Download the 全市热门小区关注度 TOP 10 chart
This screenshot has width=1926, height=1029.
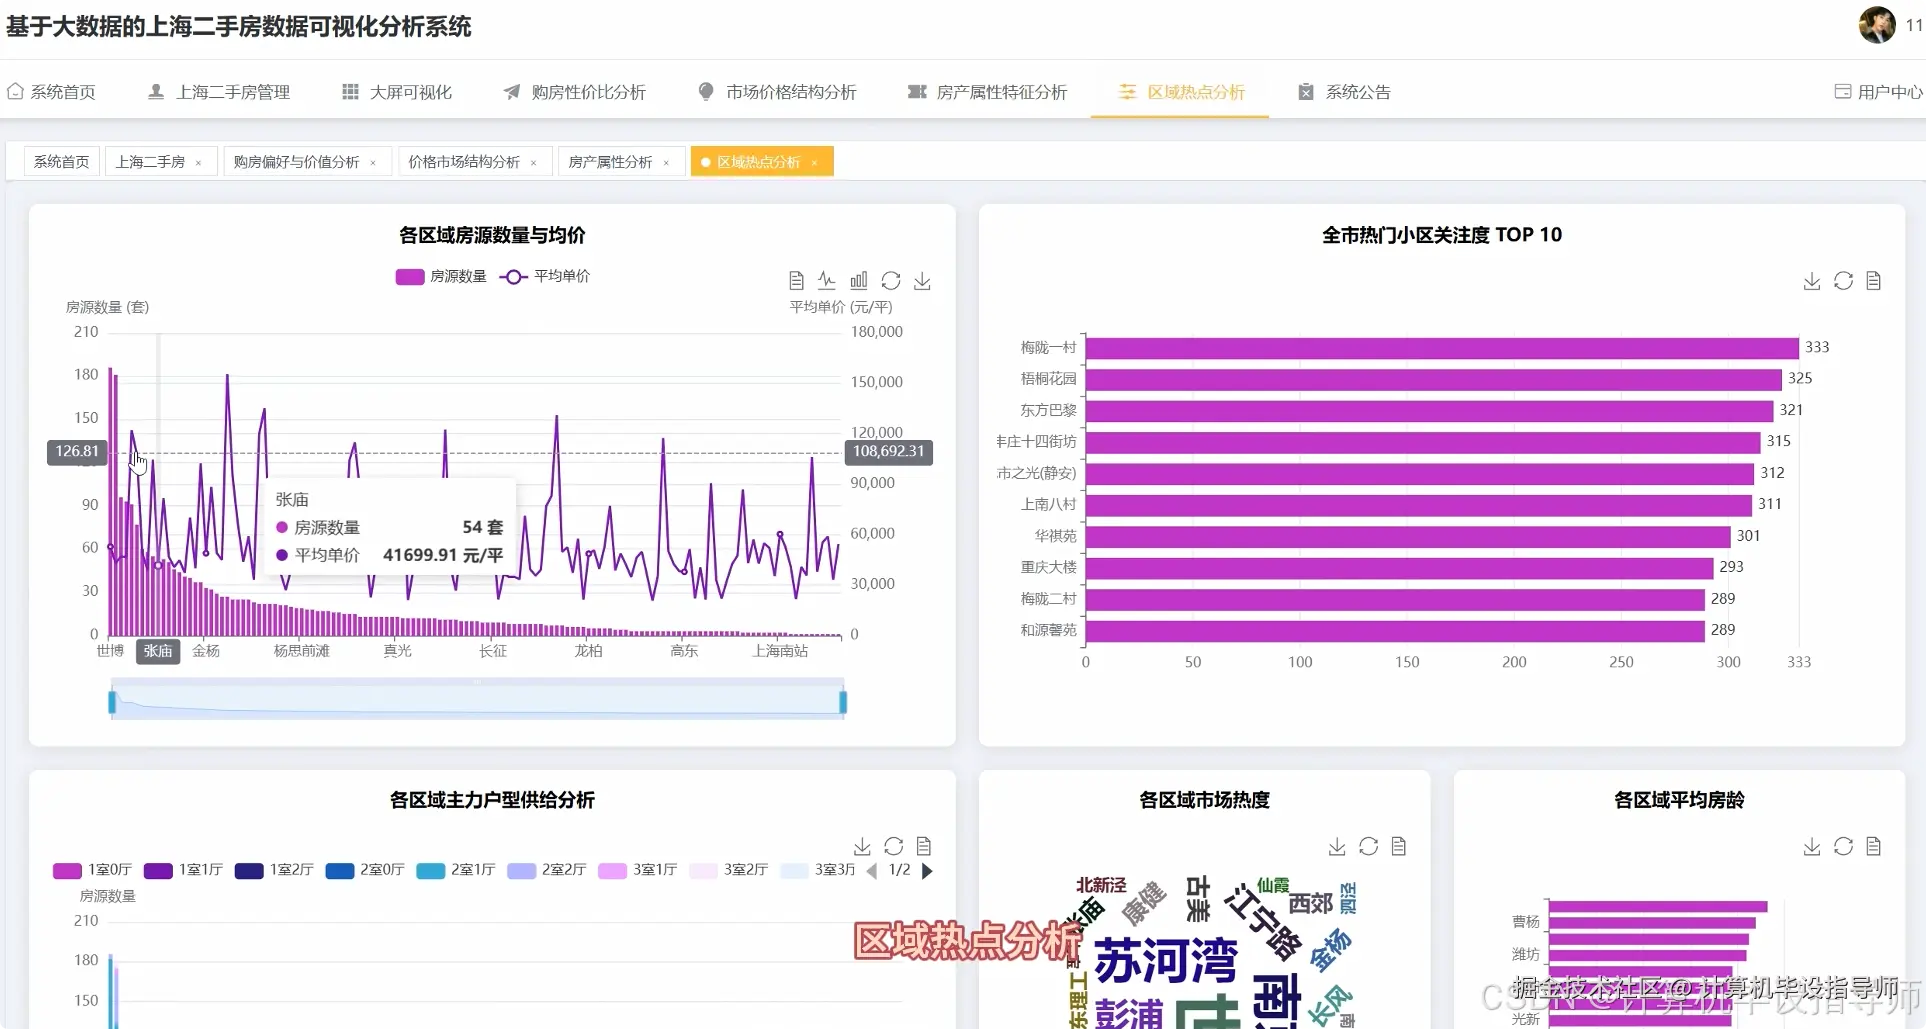[1811, 281]
